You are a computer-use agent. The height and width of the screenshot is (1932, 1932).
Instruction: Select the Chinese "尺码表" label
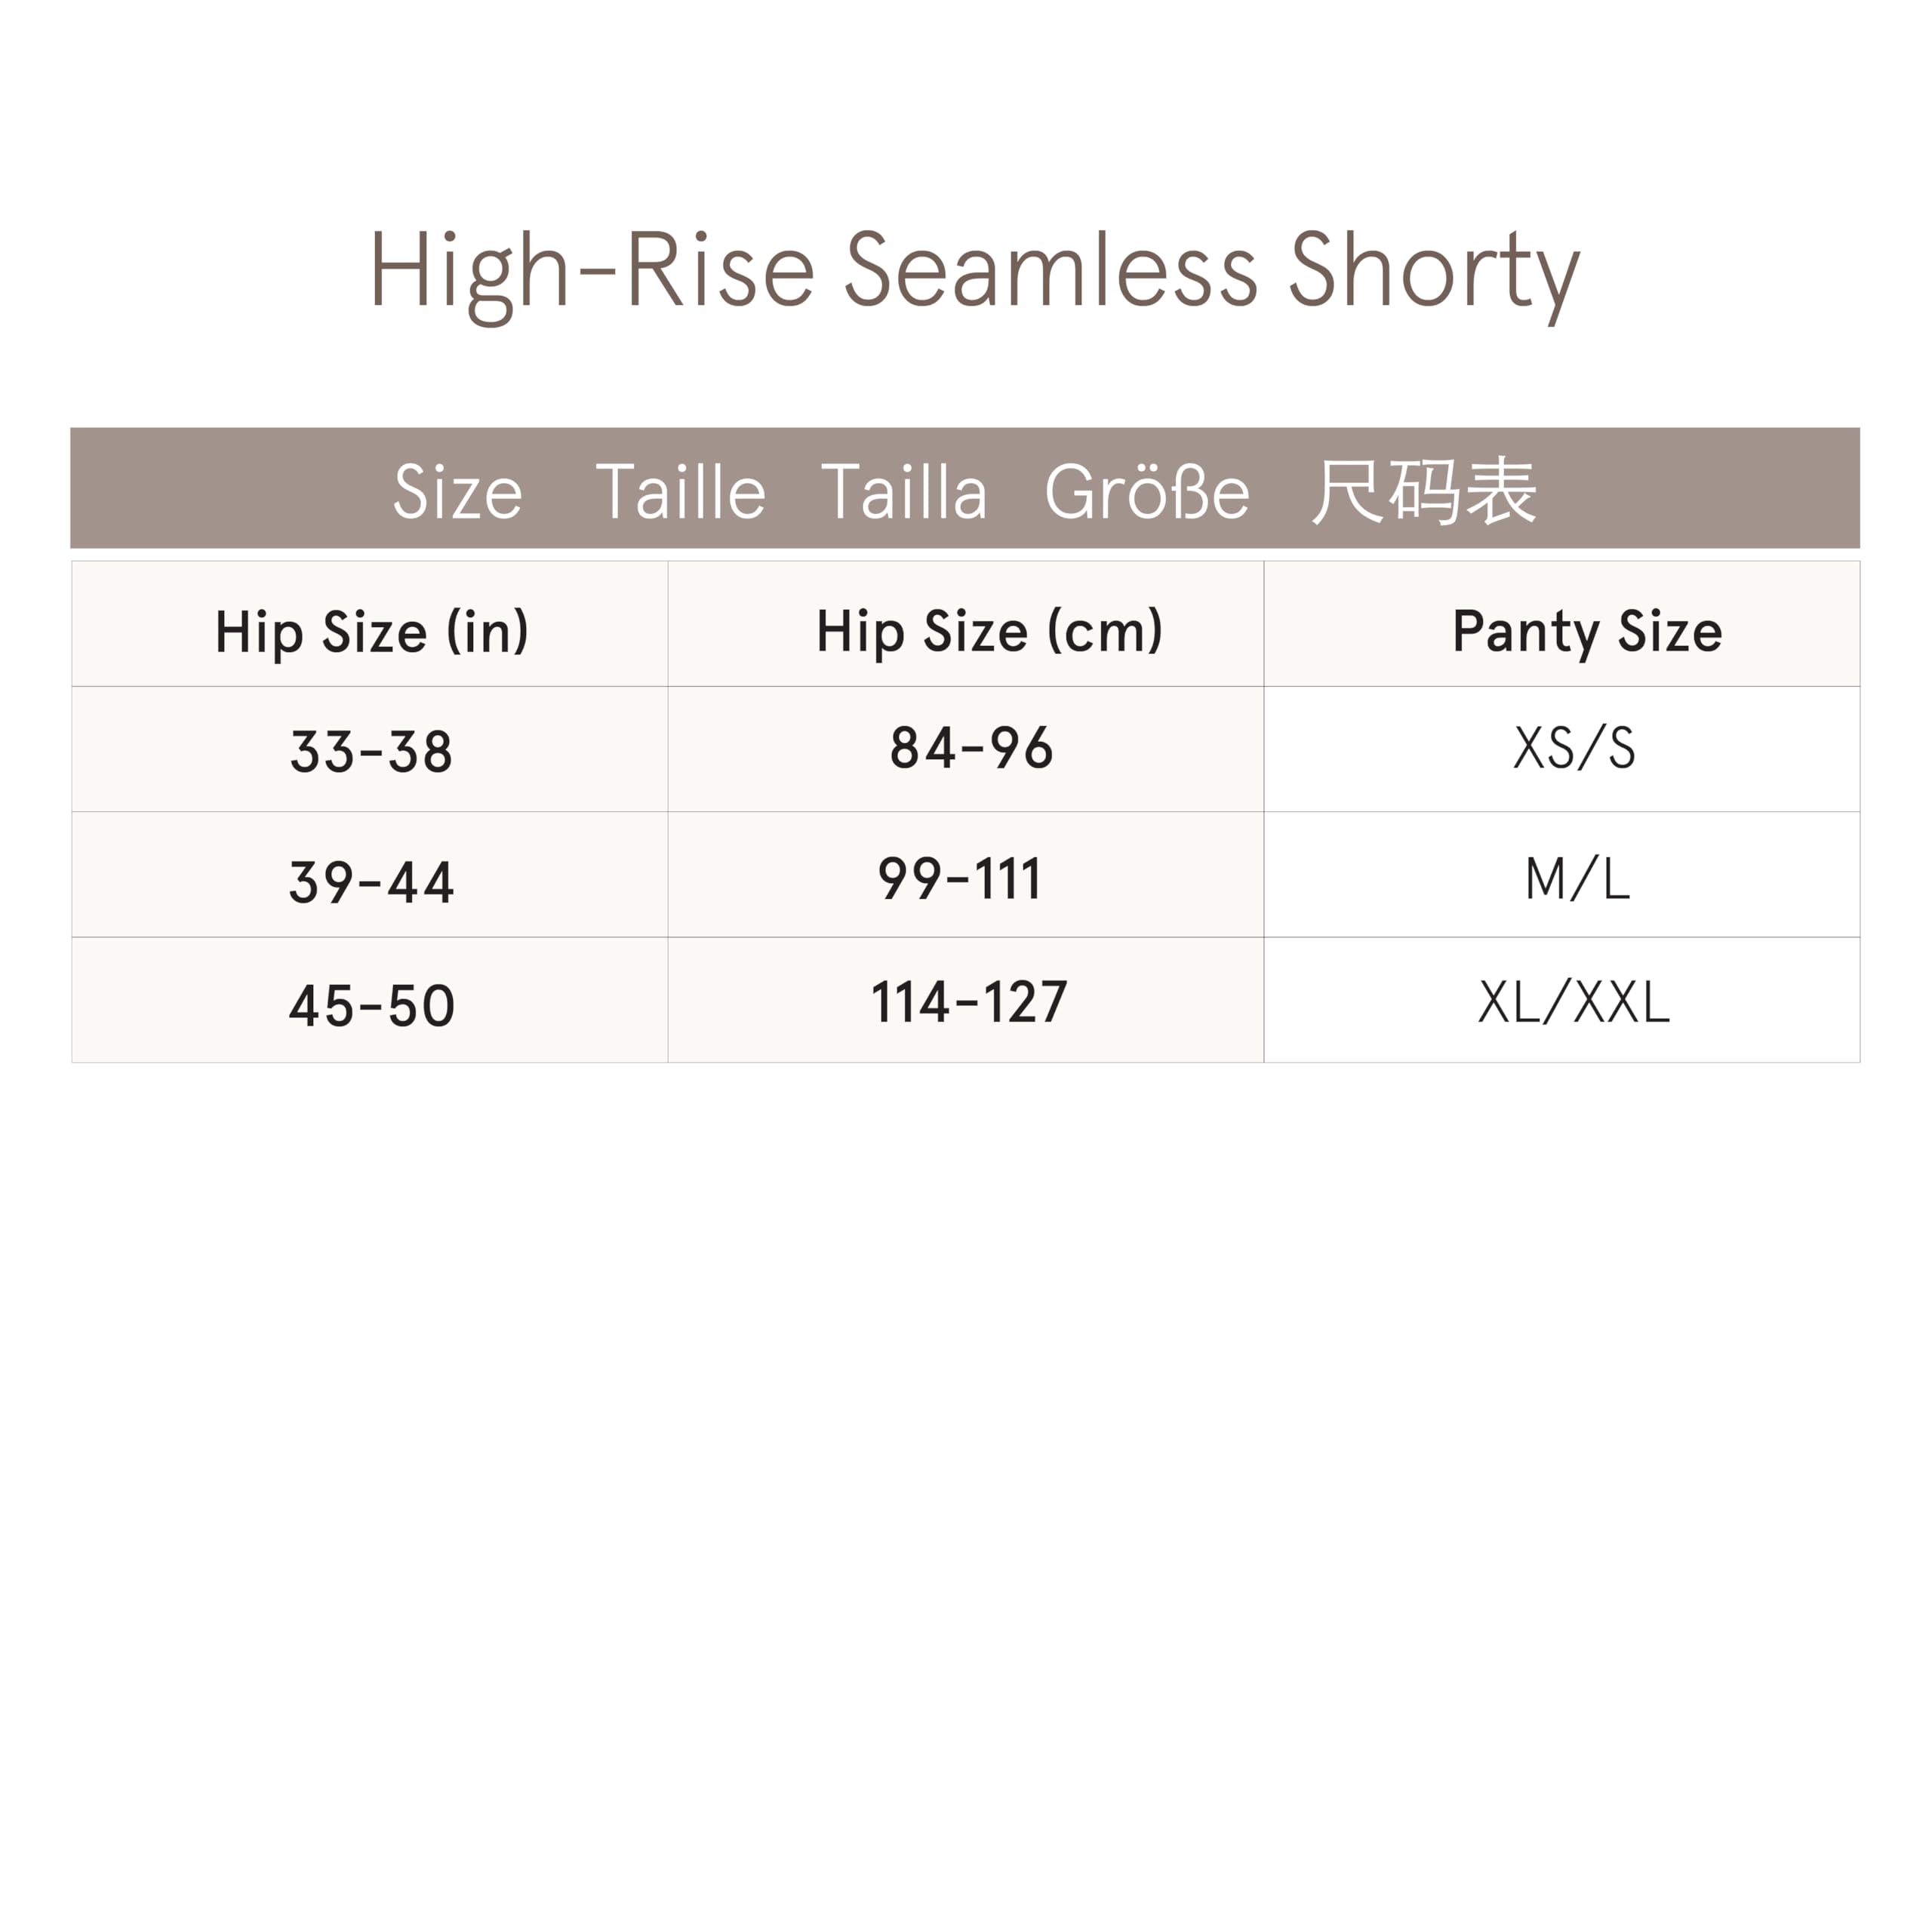[x=1423, y=492]
